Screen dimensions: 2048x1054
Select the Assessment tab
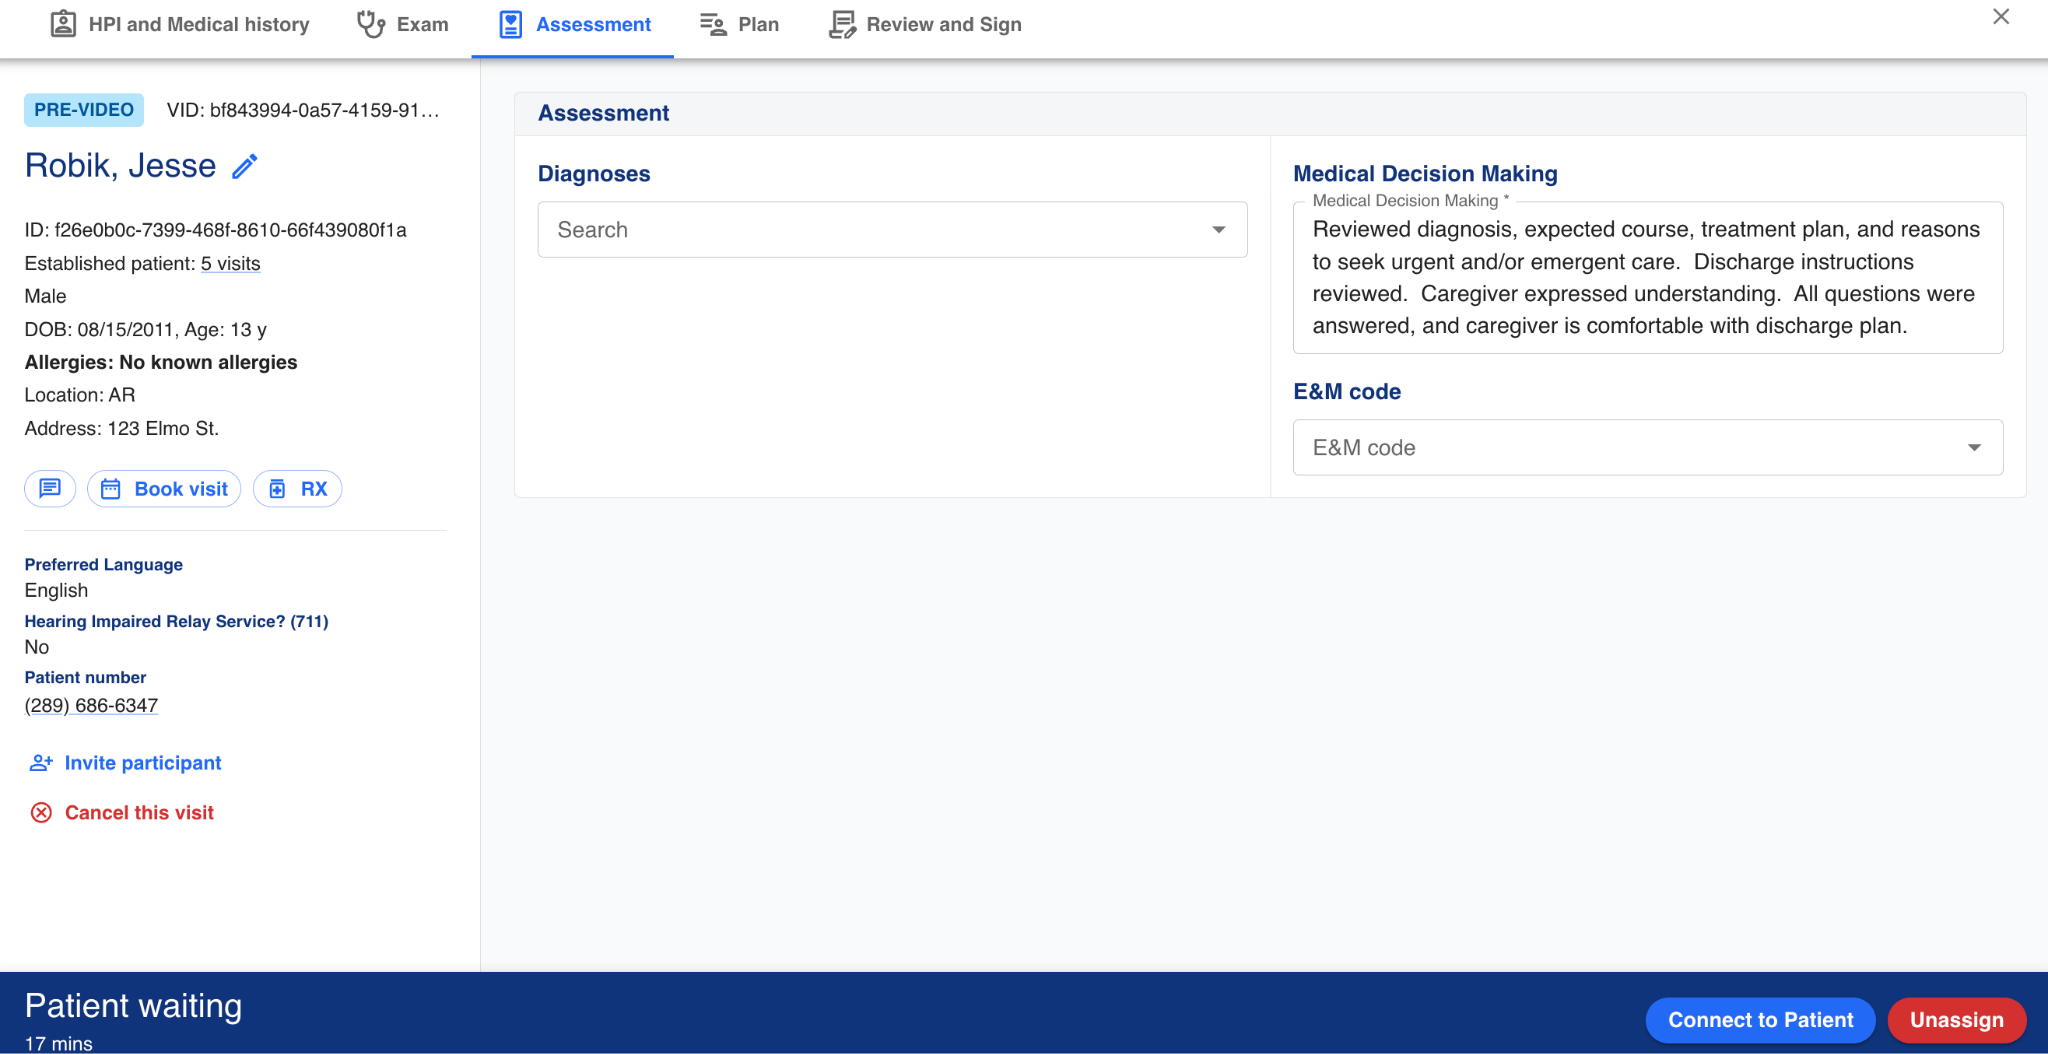tap(574, 24)
